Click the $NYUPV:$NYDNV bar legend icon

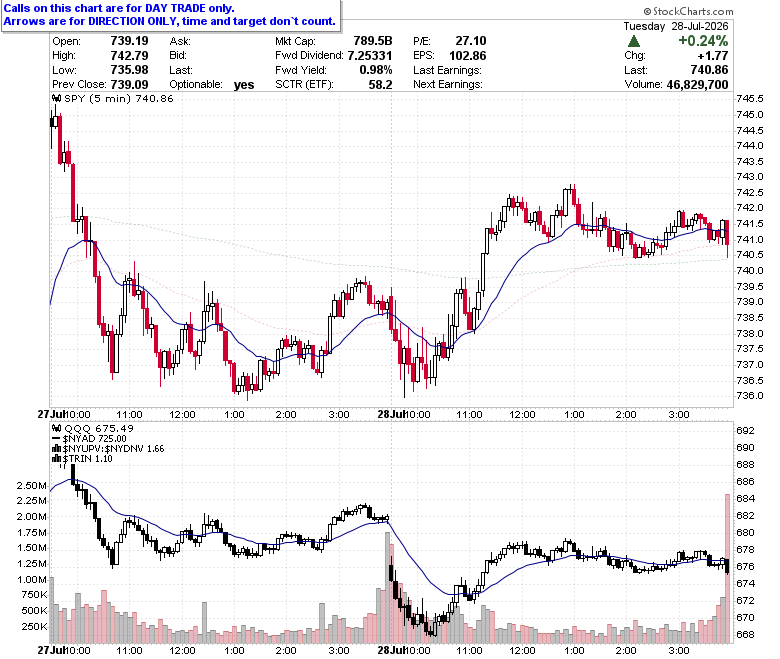[57, 449]
